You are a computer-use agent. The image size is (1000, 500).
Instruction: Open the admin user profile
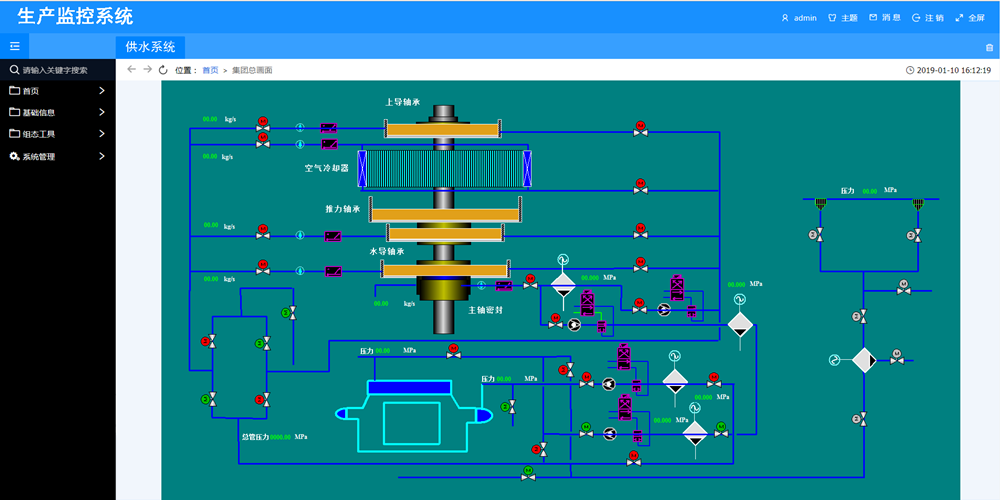[798, 17]
